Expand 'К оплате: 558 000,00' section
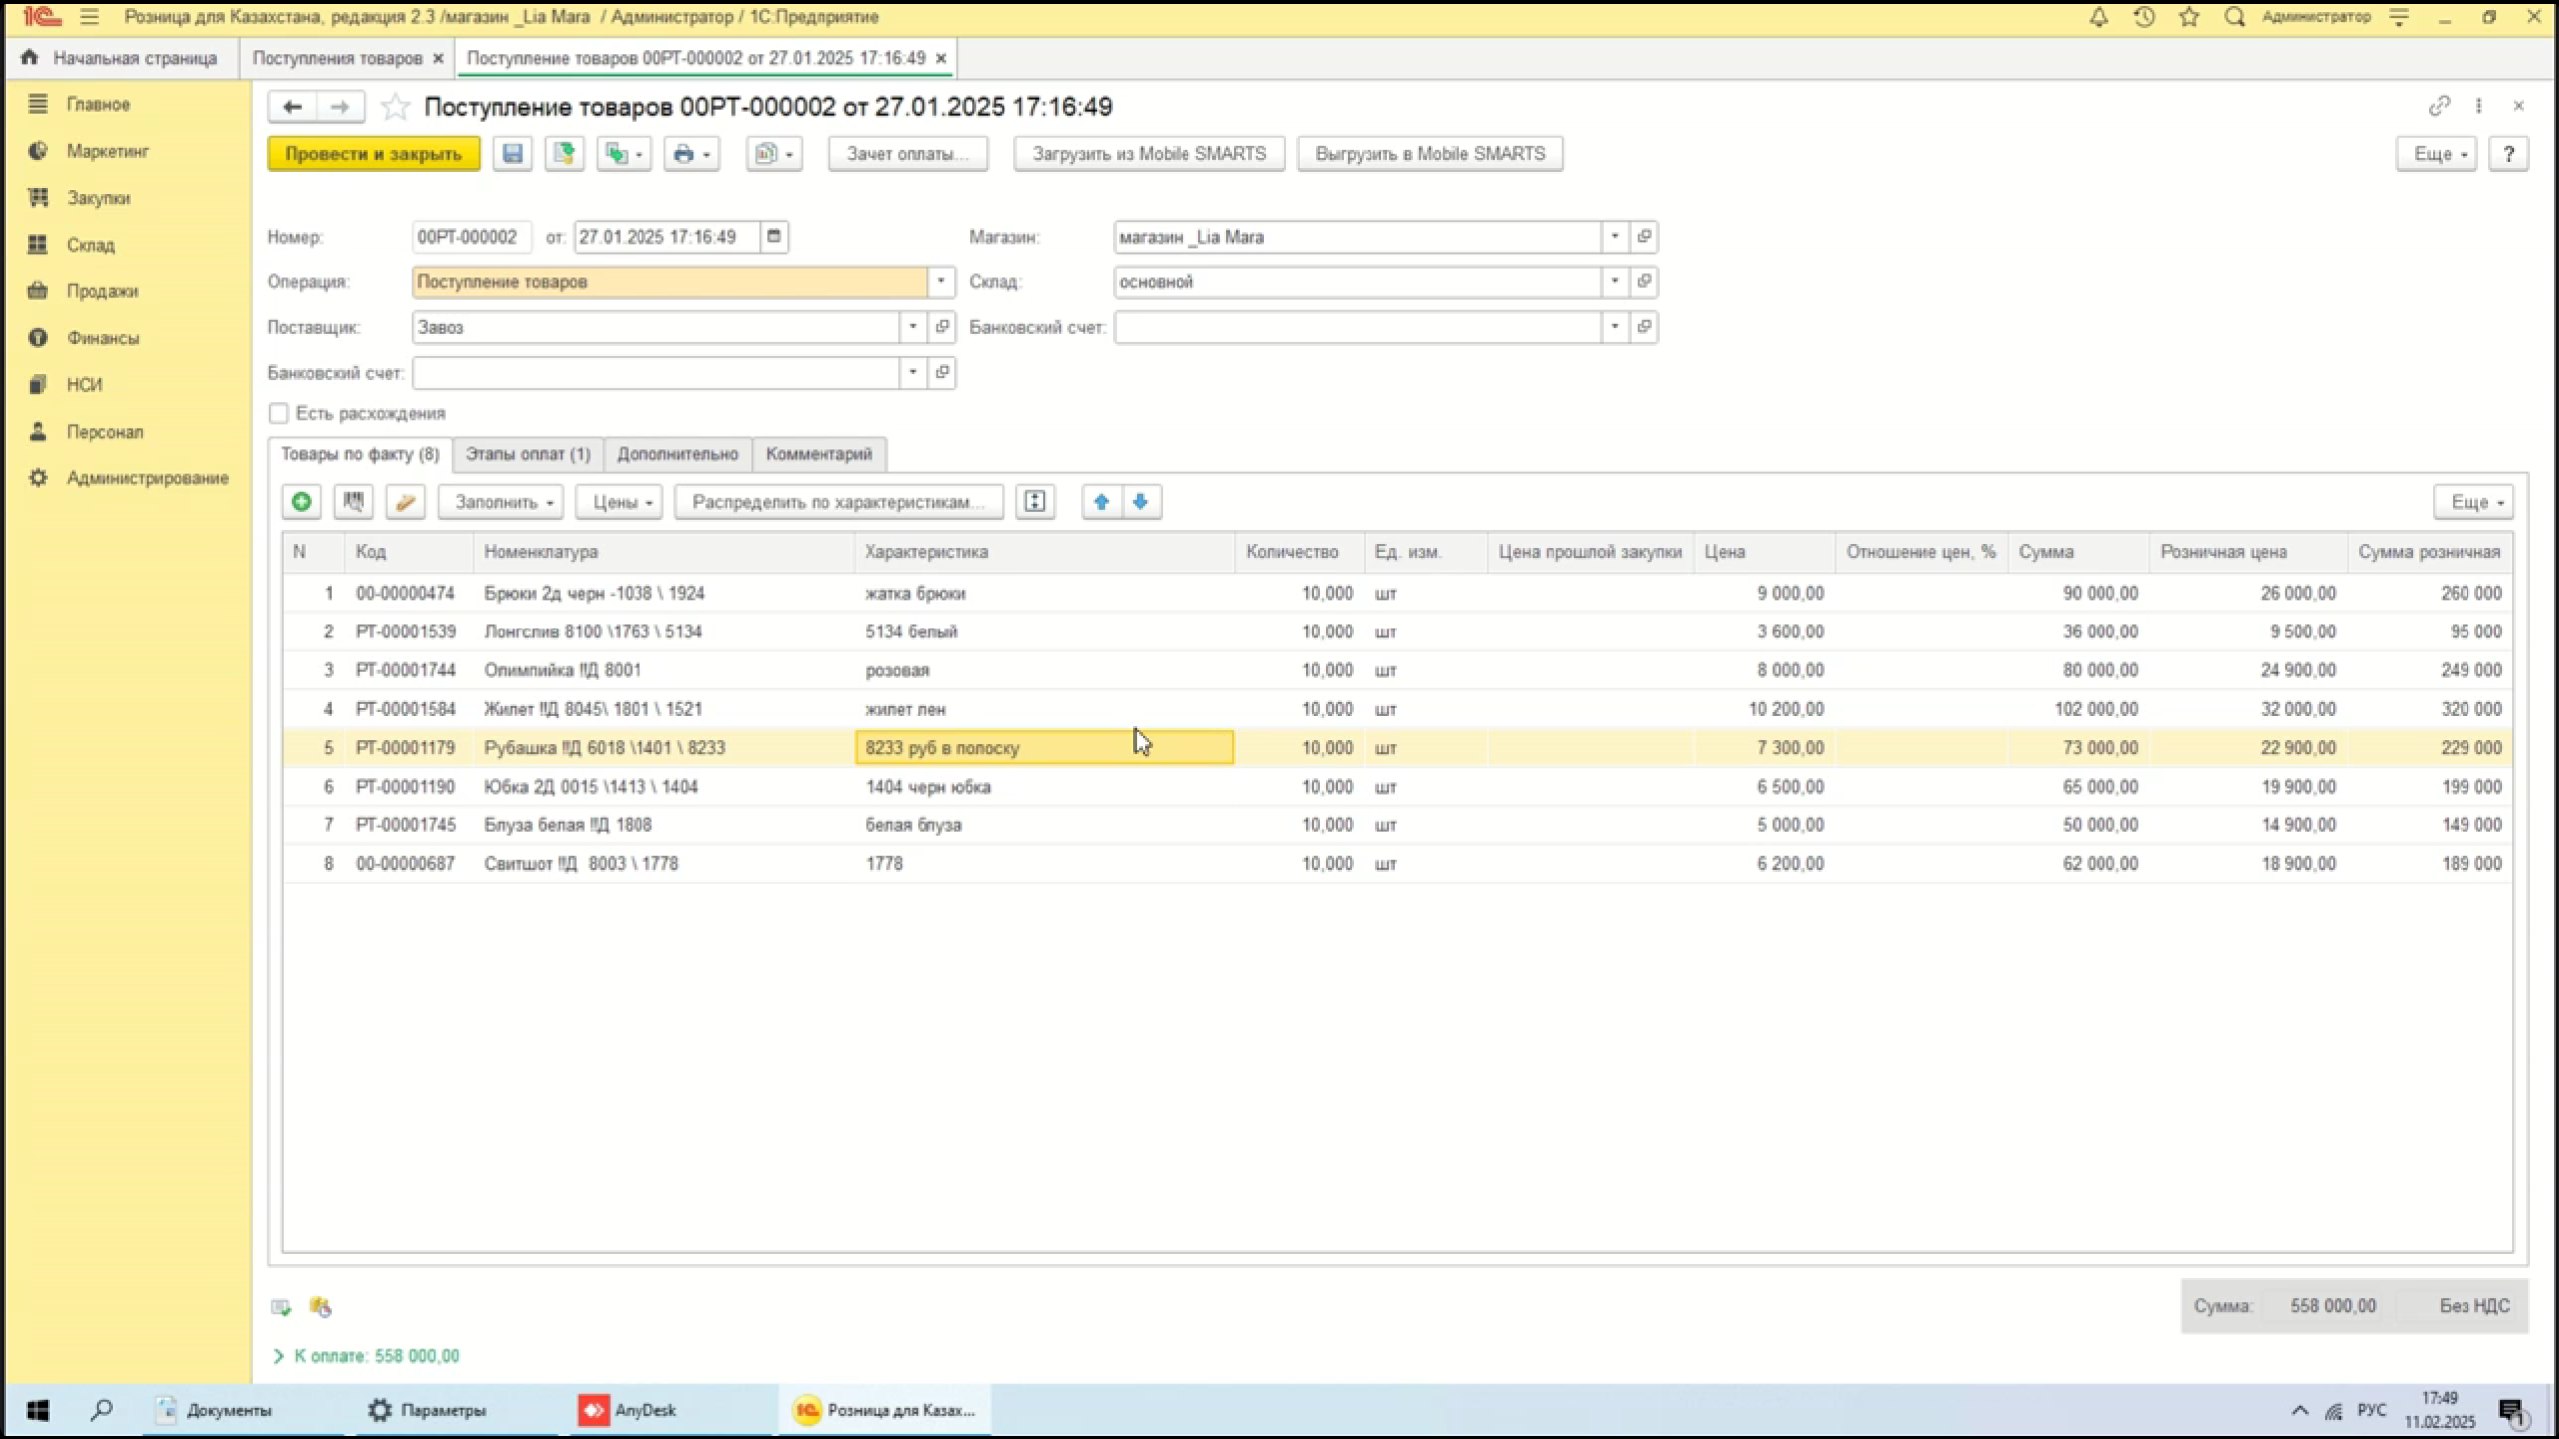2559x1439 pixels. 279,1356
